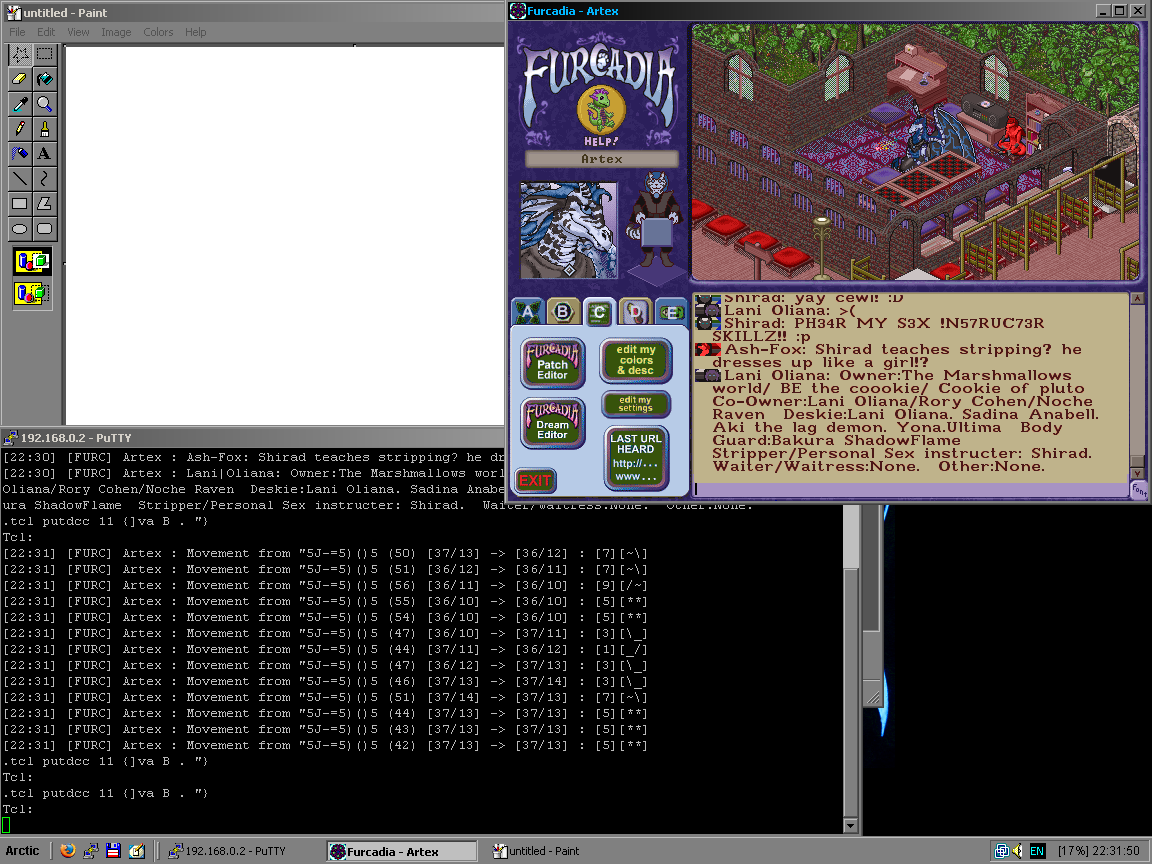
Task: Switch to Furcadia tab B
Action: (563, 312)
